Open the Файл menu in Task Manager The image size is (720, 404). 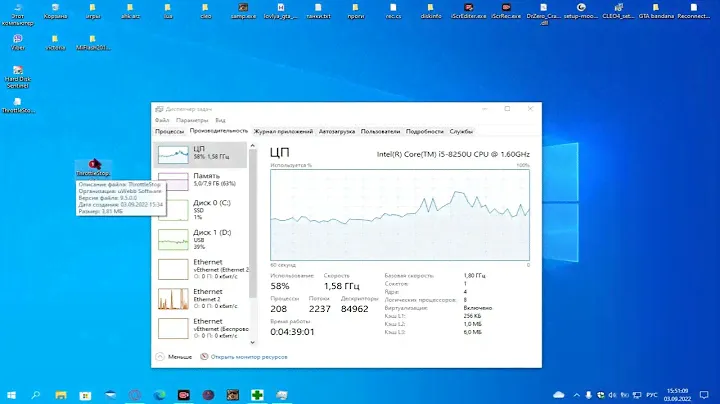pos(161,120)
